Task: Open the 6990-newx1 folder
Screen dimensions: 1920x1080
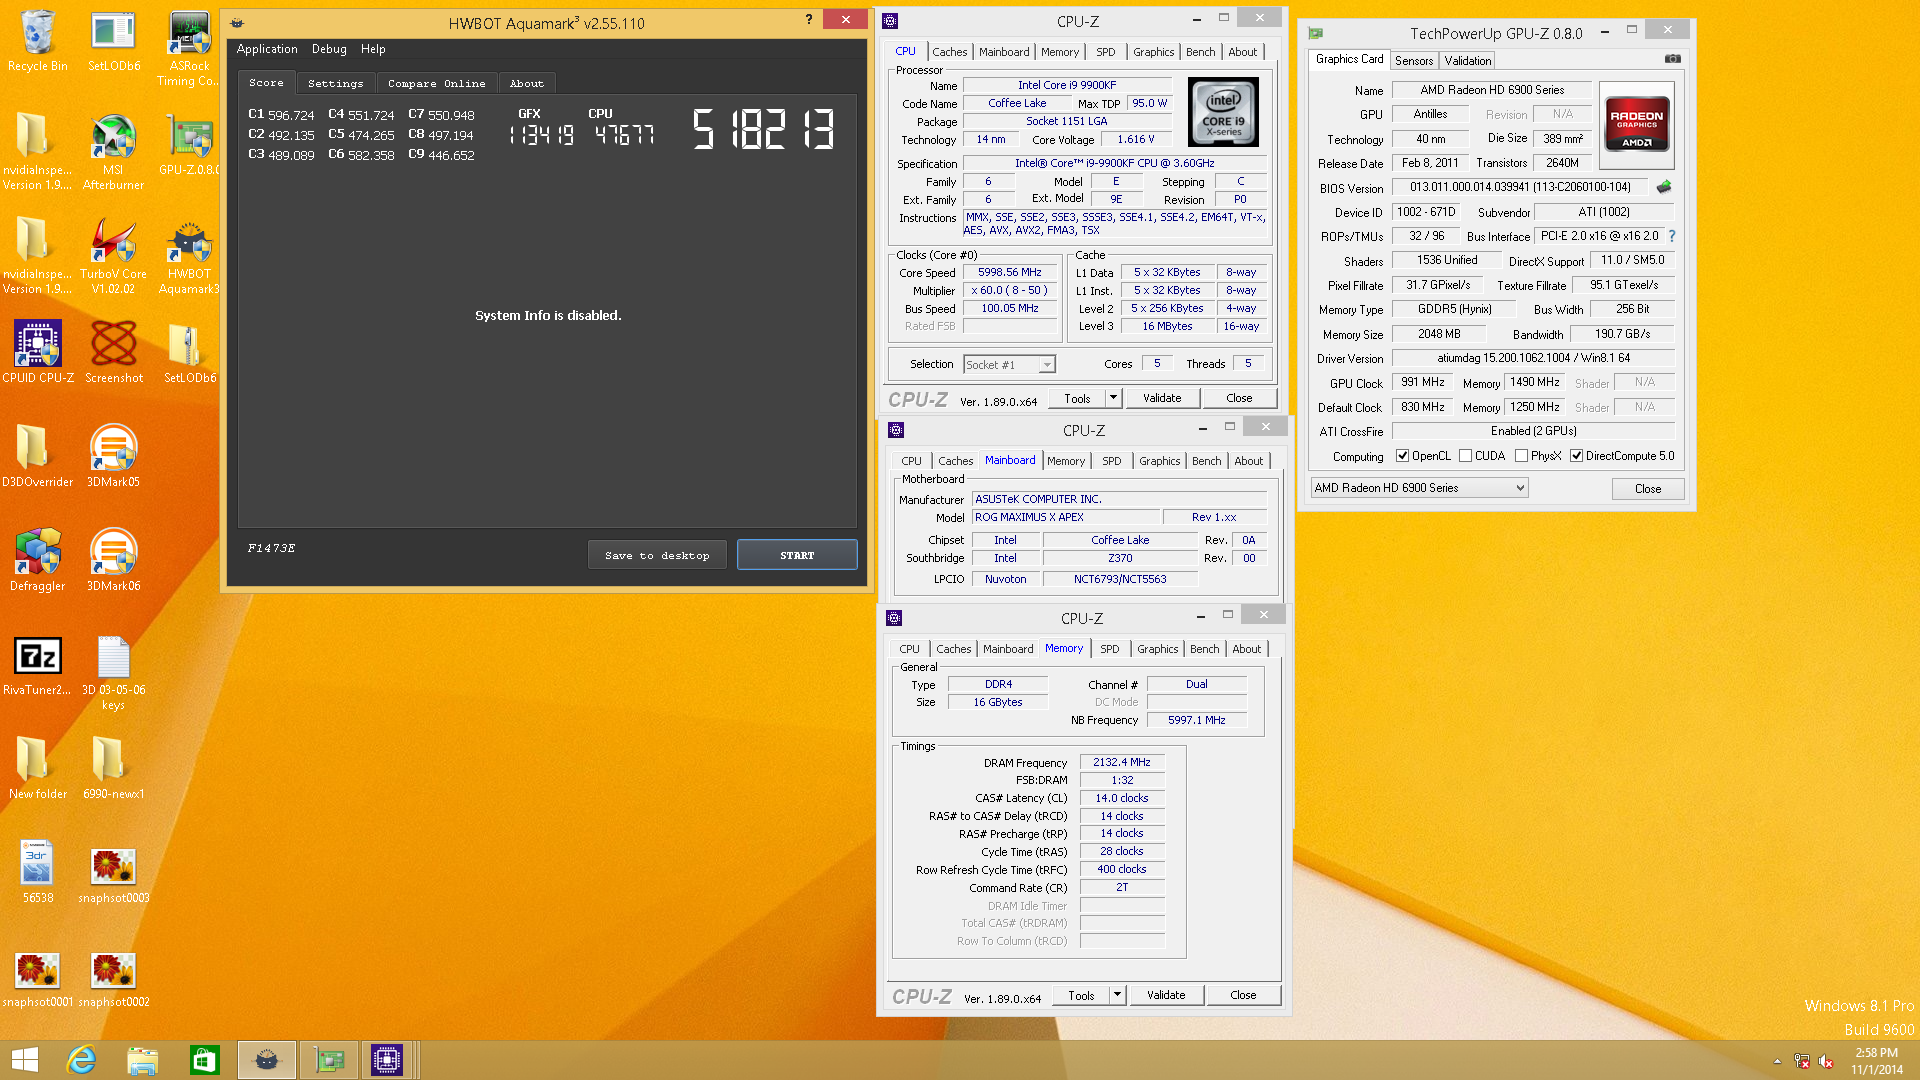Action: pos(113,768)
